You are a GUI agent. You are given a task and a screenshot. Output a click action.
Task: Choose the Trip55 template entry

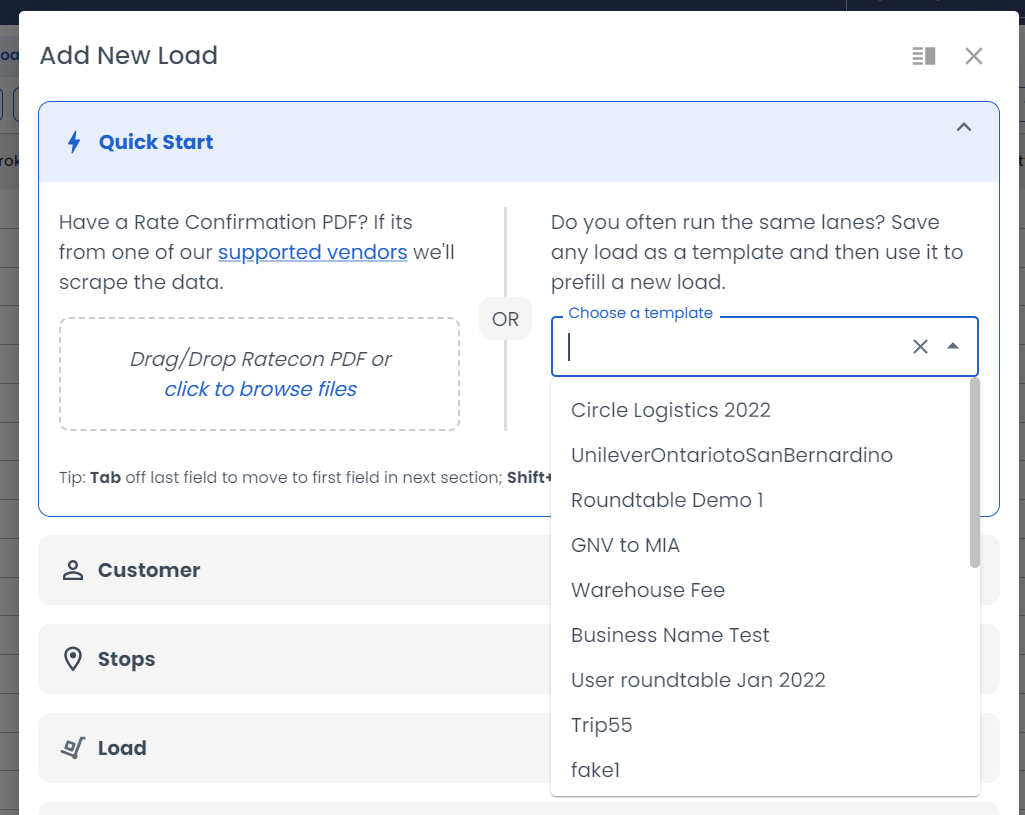click(601, 725)
